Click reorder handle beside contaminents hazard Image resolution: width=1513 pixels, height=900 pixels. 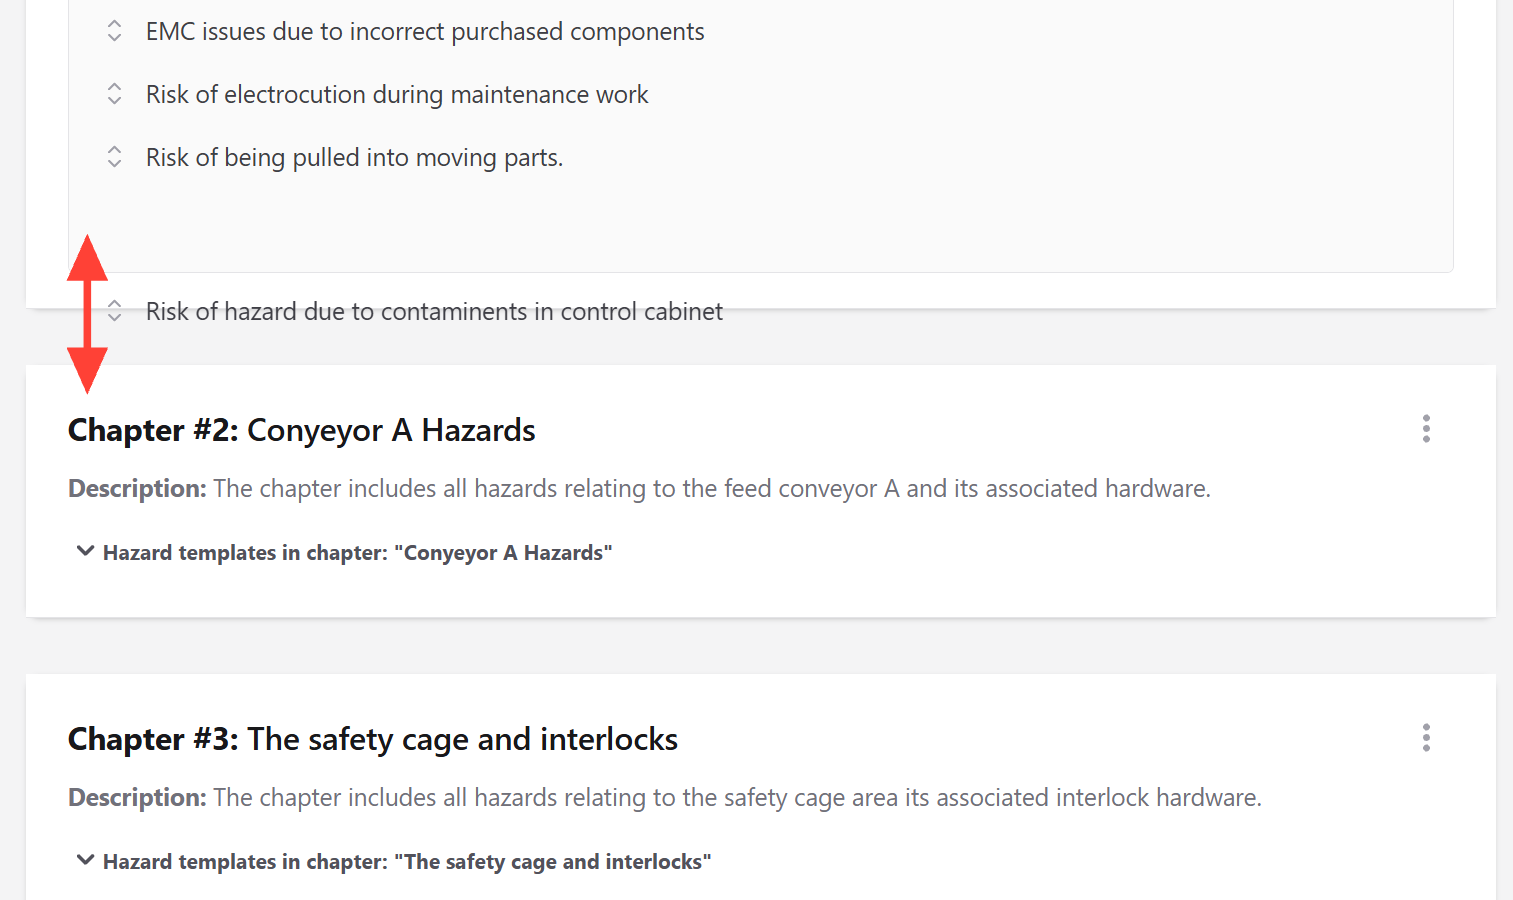(114, 311)
